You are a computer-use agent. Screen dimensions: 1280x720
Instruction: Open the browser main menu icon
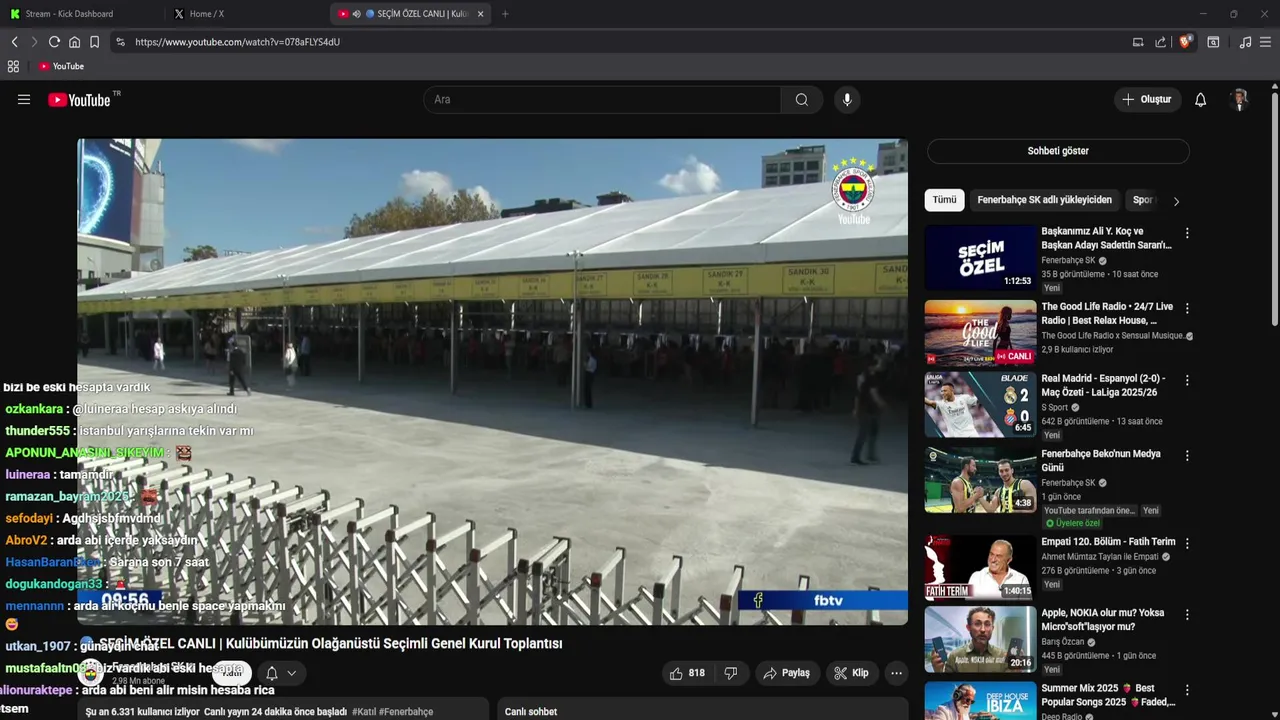[x=1265, y=42]
